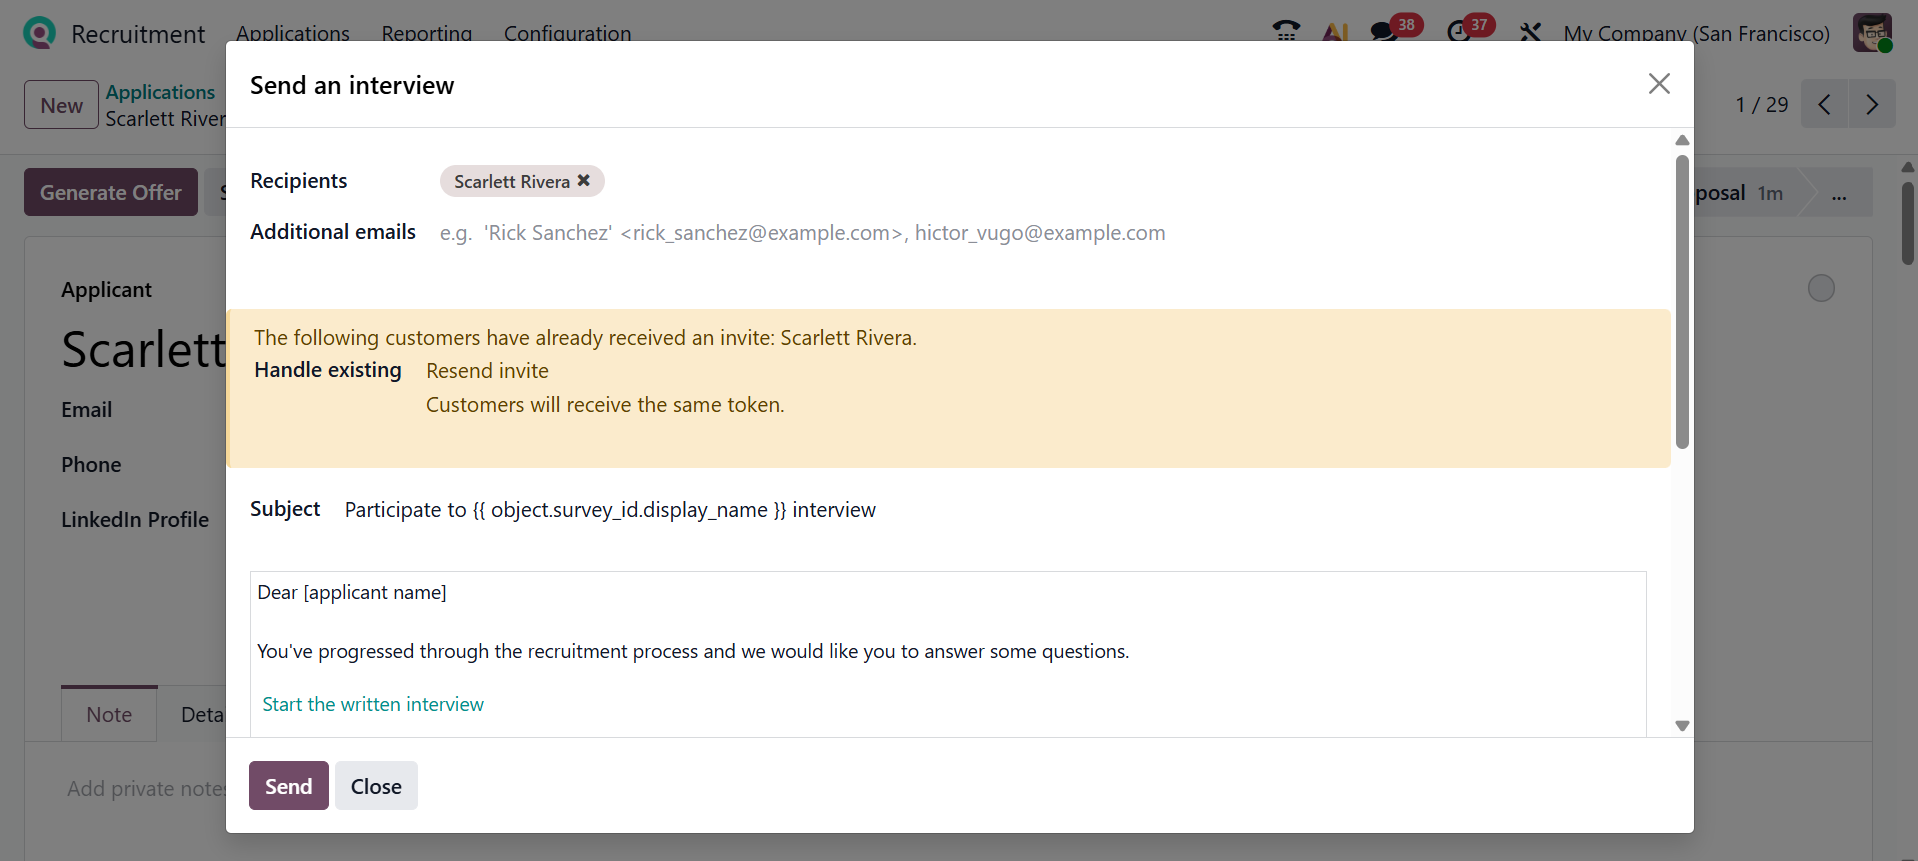This screenshot has height=861, width=1918.
Task: Open the chat messages icon
Action: tap(1385, 32)
